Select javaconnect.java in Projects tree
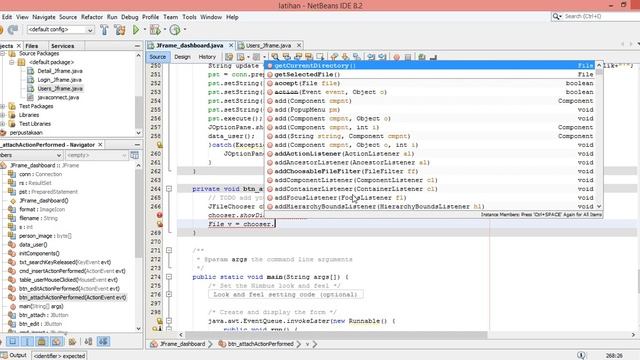 click(x=58, y=98)
